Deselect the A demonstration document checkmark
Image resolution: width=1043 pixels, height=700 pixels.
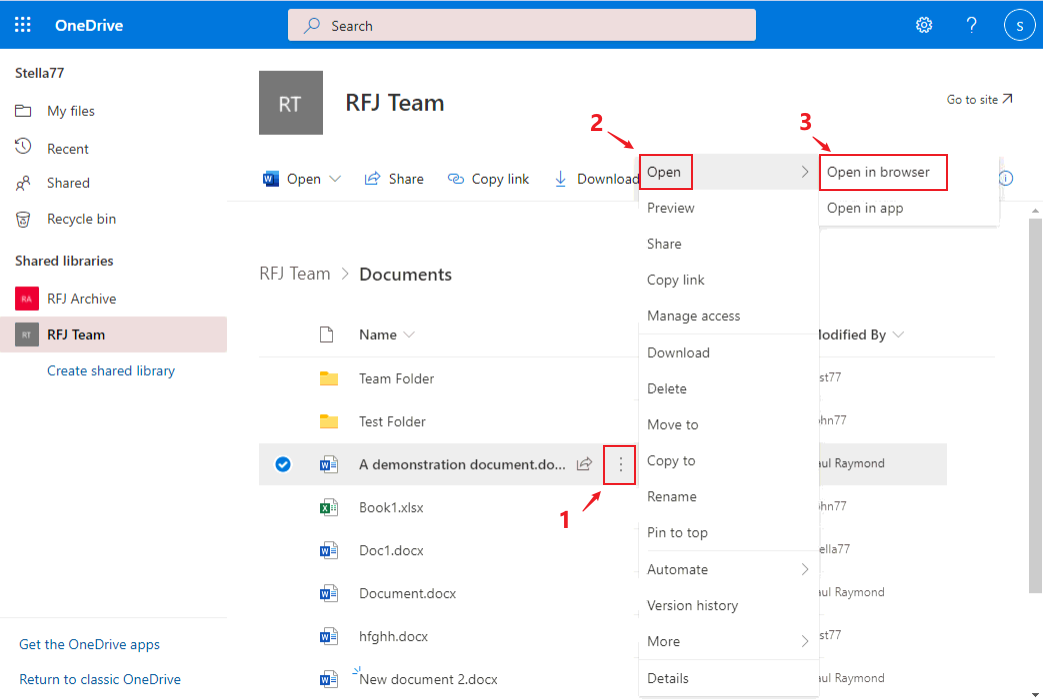coord(283,464)
